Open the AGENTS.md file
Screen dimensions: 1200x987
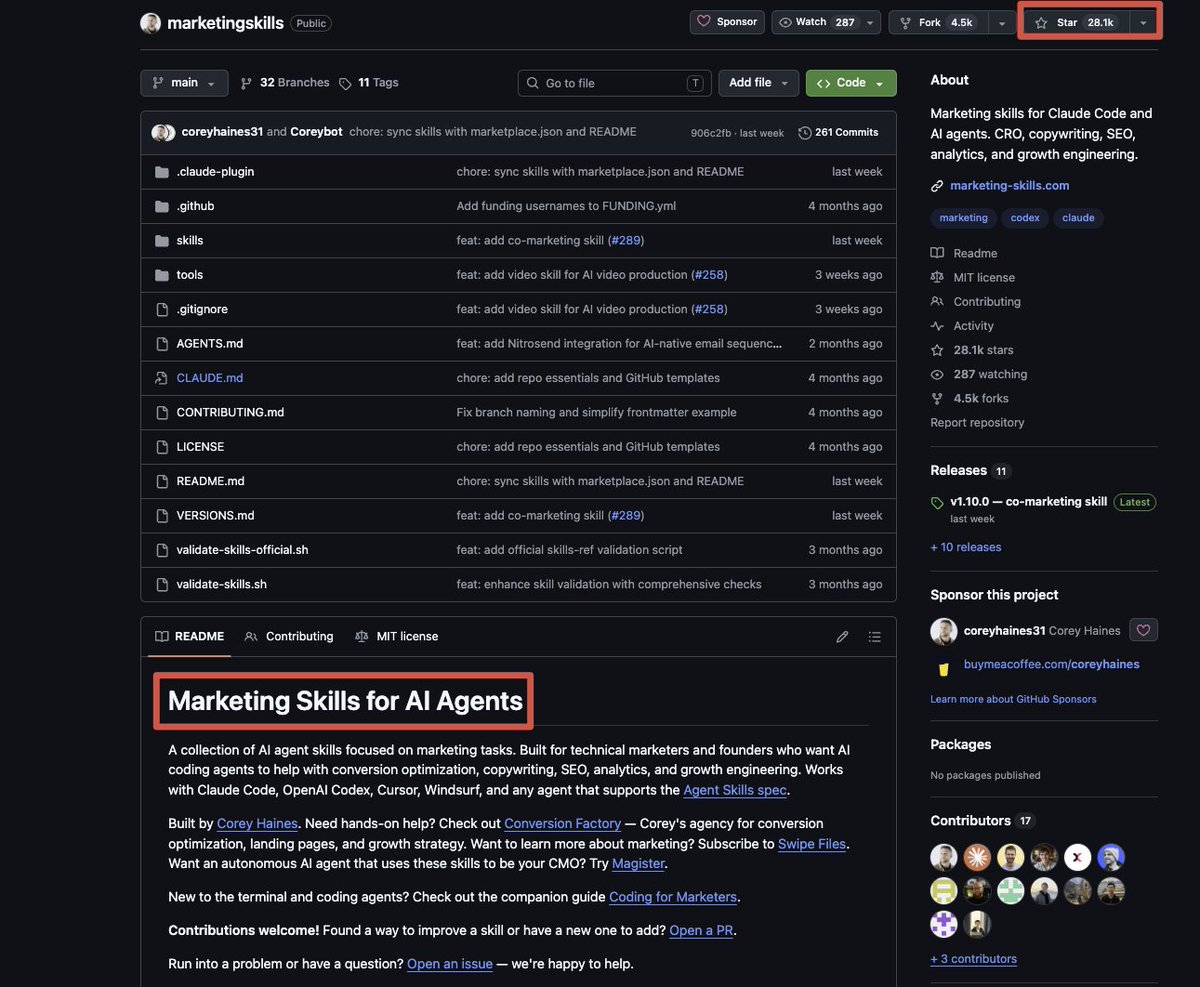[210, 343]
